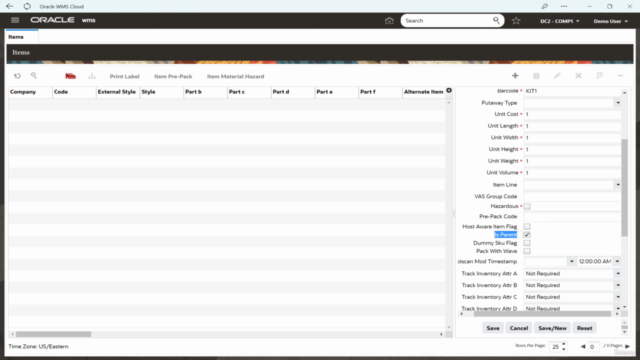640x360 pixels.
Task: Click the bar chart icon in the toolbar
Action: coord(92,76)
